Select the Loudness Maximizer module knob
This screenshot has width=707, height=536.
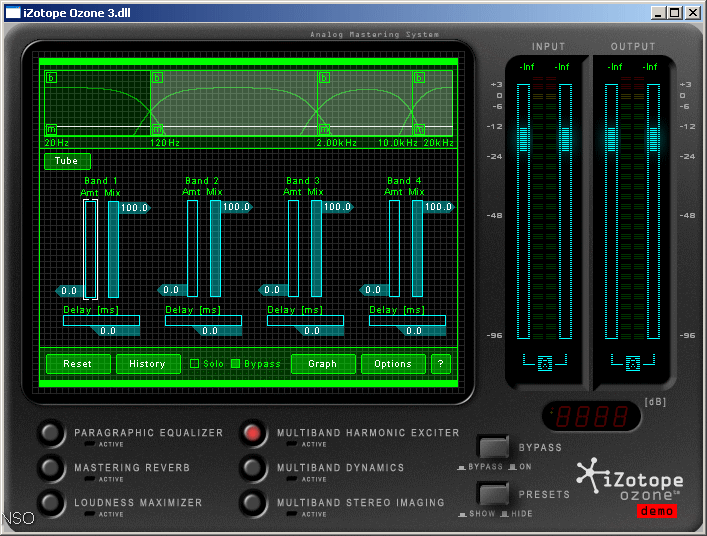50,503
